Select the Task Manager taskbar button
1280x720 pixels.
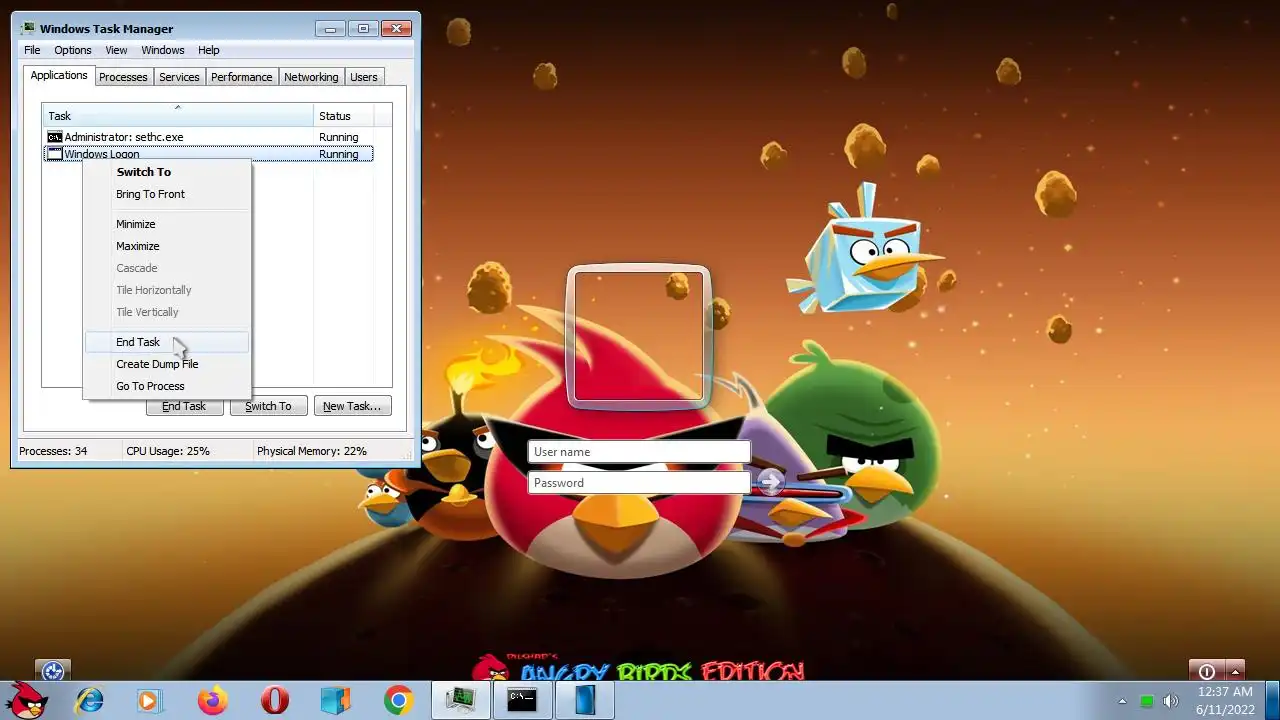click(461, 701)
